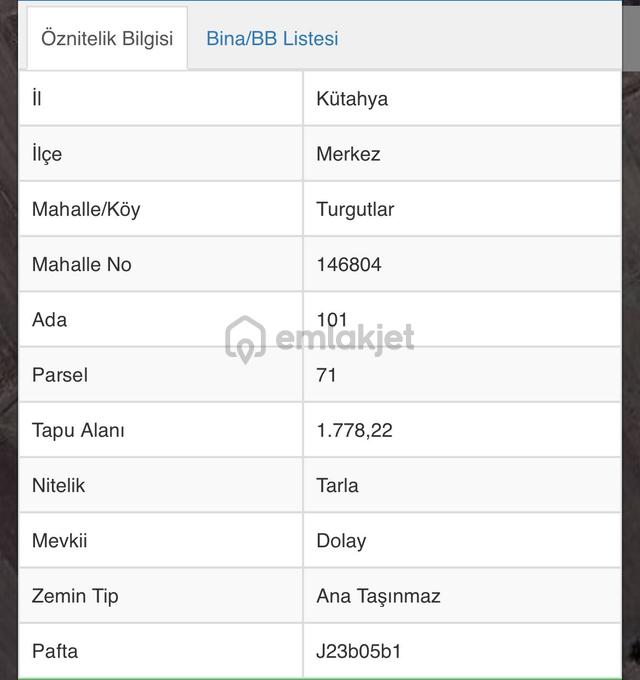Click the emlakjet house logo watermark
Image resolution: width=640 pixels, height=680 pixels.
pyautogui.click(x=245, y=340)
